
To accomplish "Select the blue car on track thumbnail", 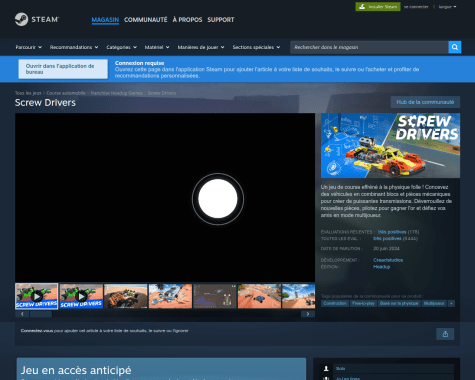I will [x=259, y=296].
